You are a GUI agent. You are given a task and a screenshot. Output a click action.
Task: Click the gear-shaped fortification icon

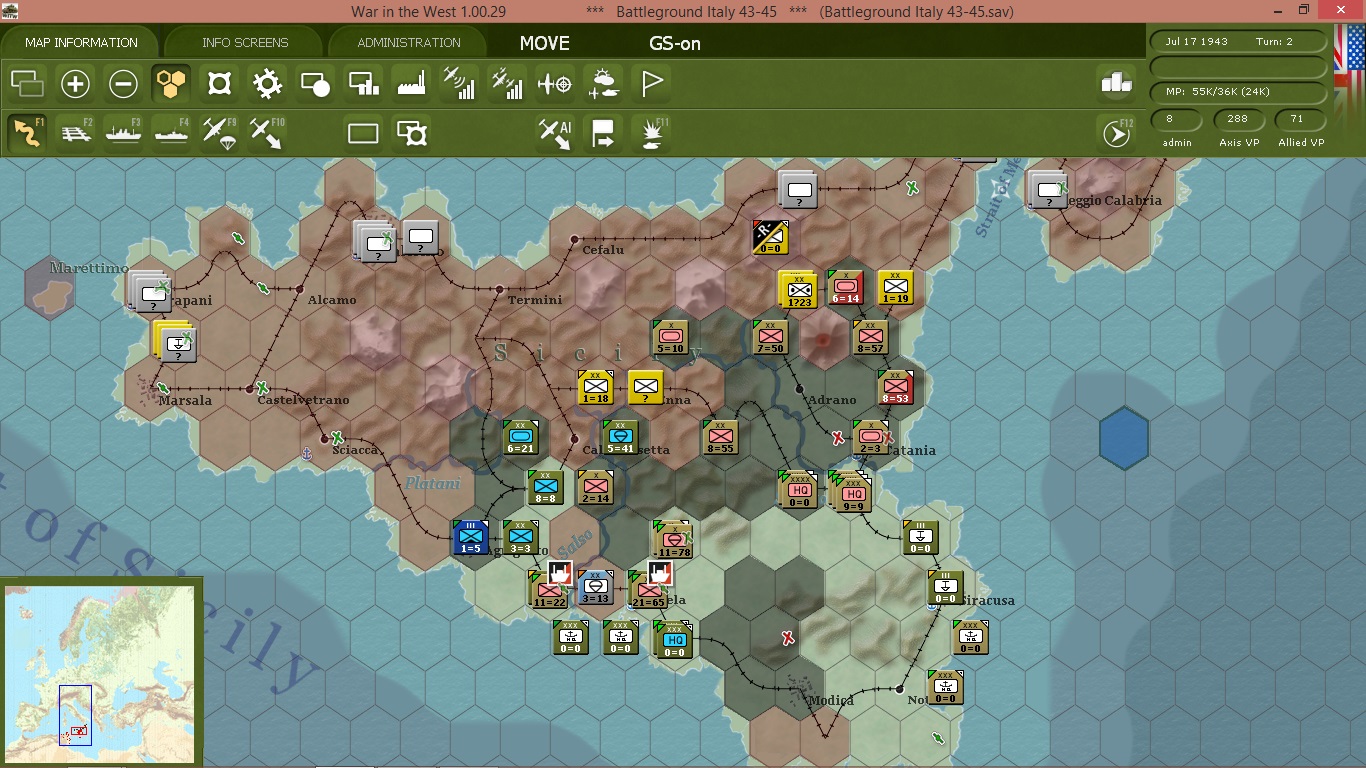(x=267, y=84)
